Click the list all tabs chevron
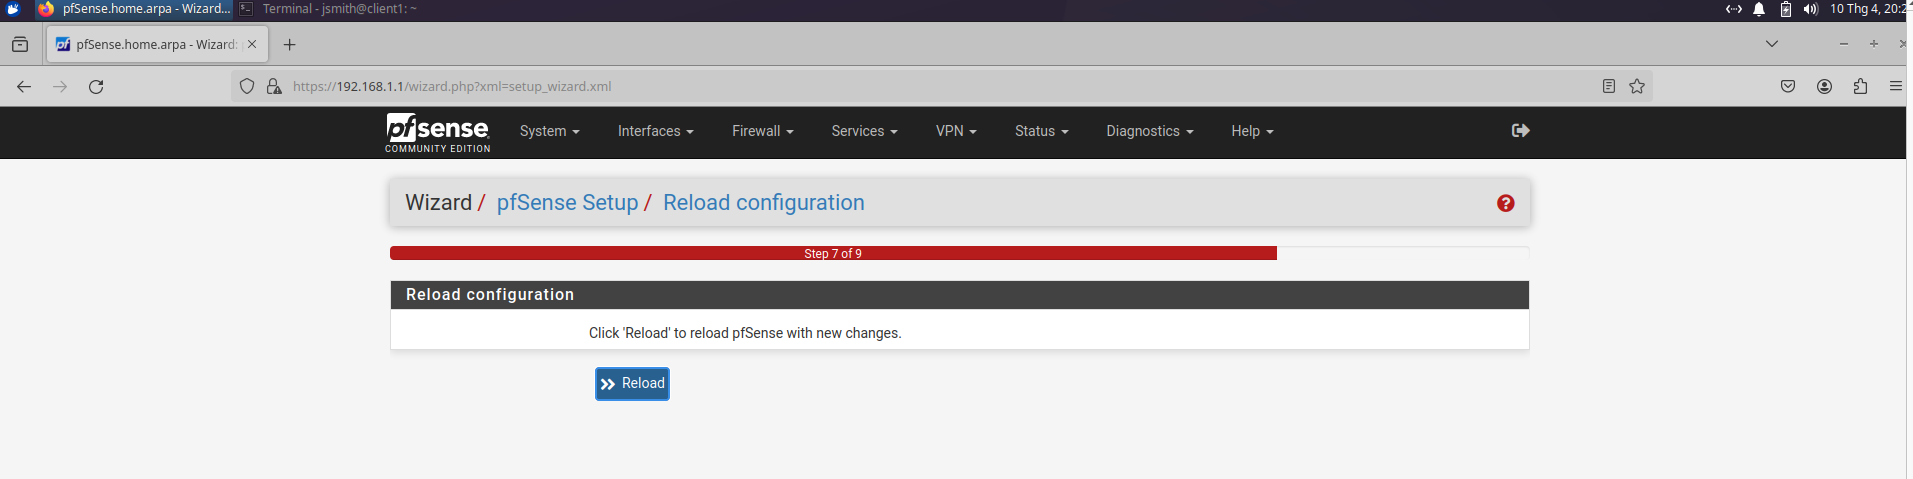1913x479 pixels. pos(1772,44)
